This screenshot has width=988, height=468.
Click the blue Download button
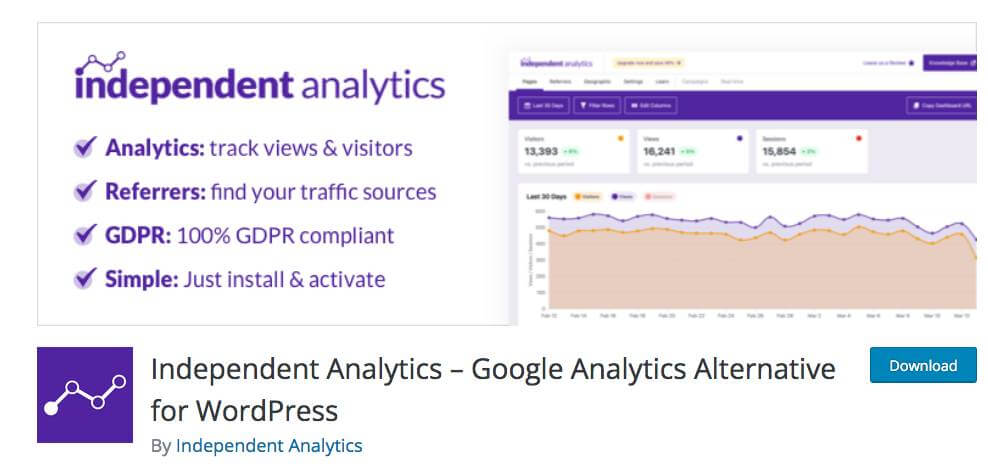(923, 365)
